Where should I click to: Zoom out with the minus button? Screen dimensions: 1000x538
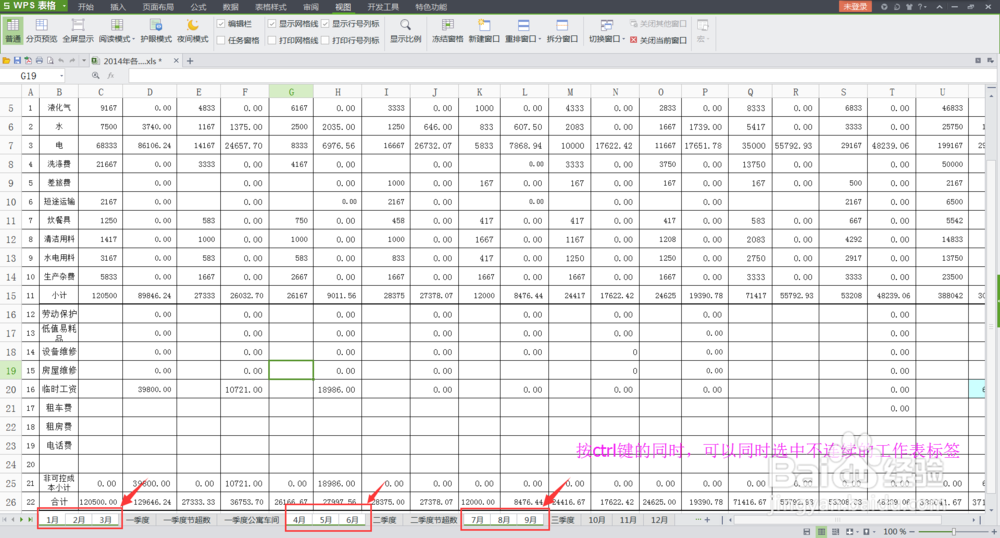point(913,531)
